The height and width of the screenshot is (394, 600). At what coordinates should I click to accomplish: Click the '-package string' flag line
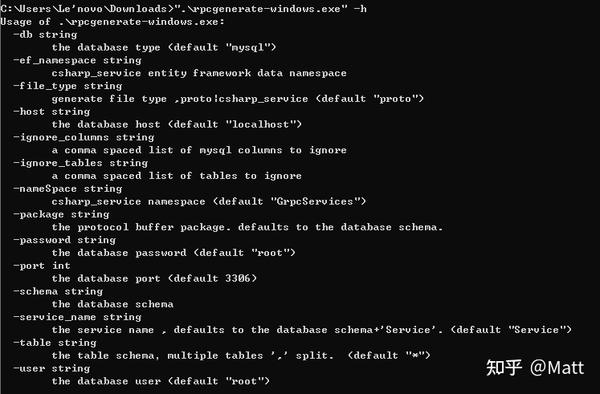tap(61, 214)
